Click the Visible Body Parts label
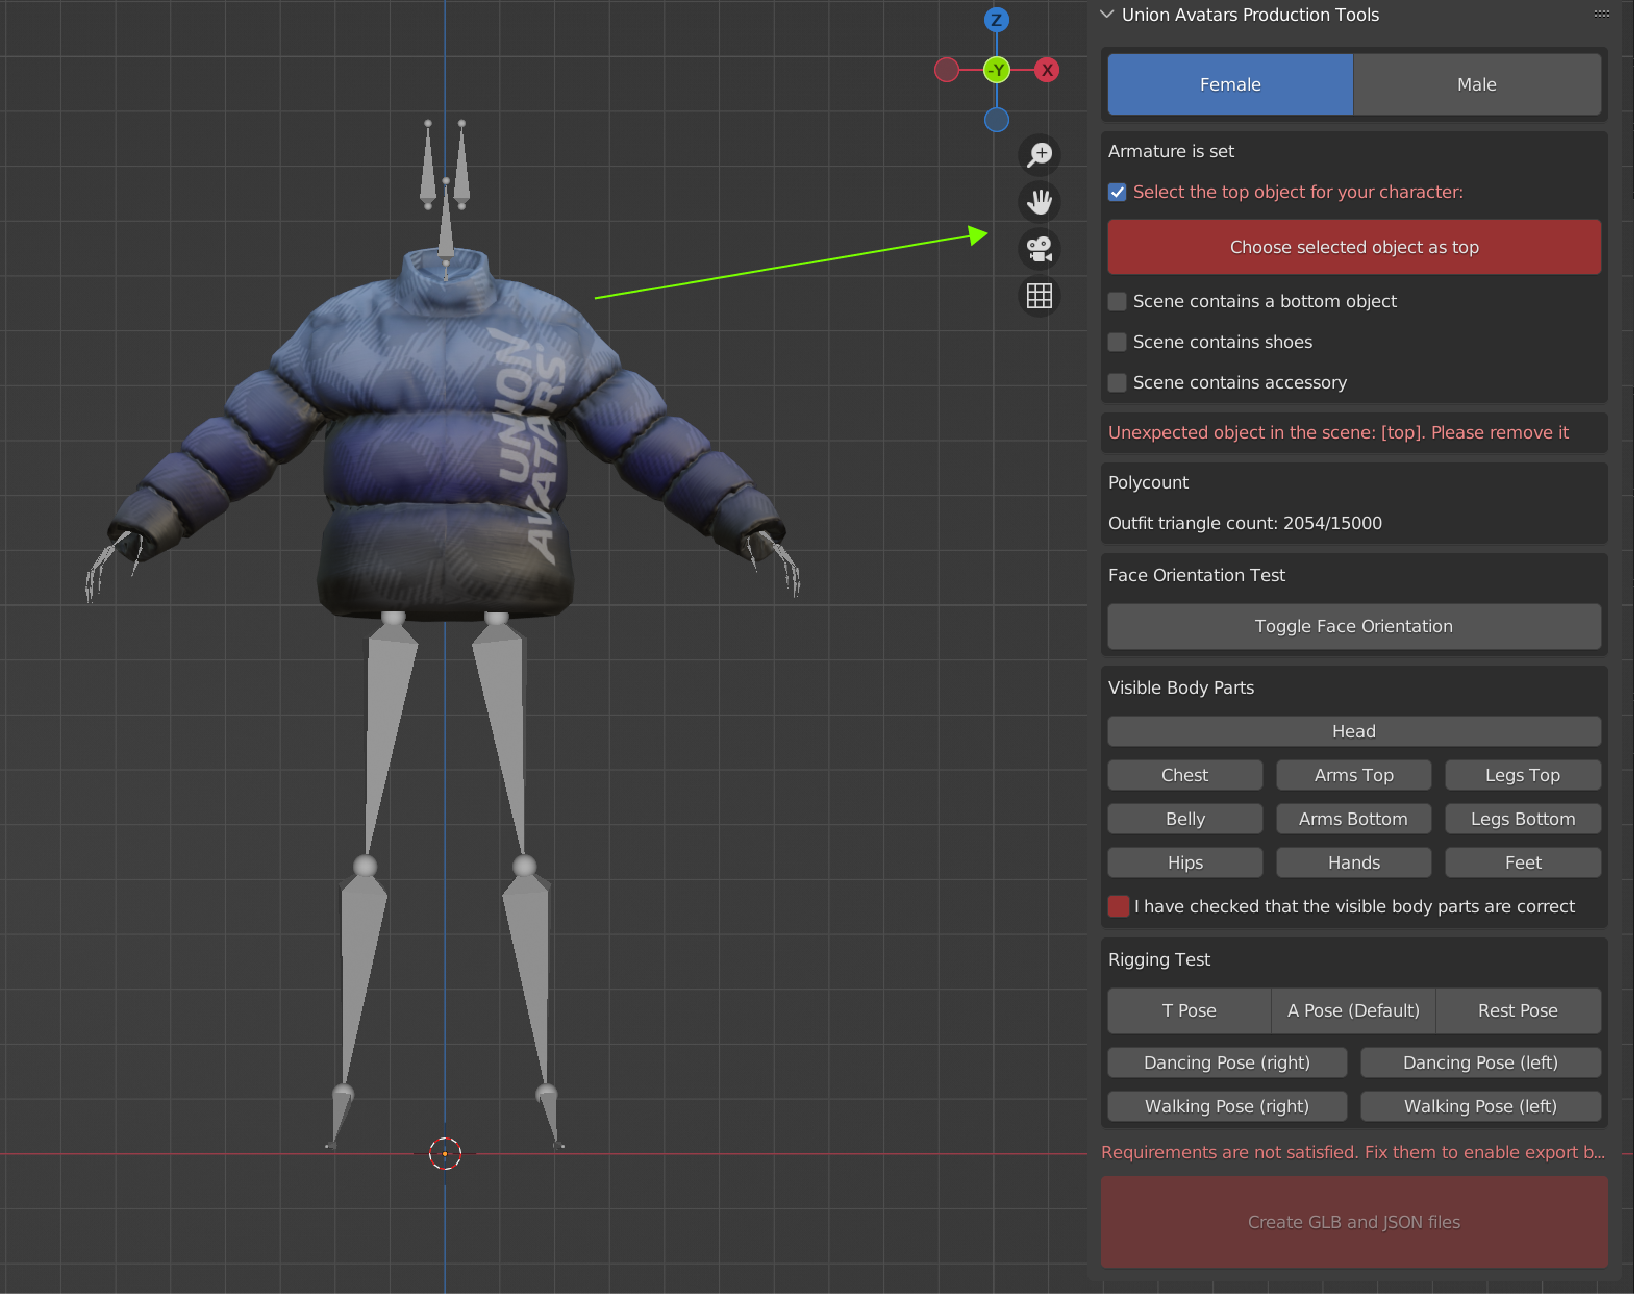 [1181, 688]
